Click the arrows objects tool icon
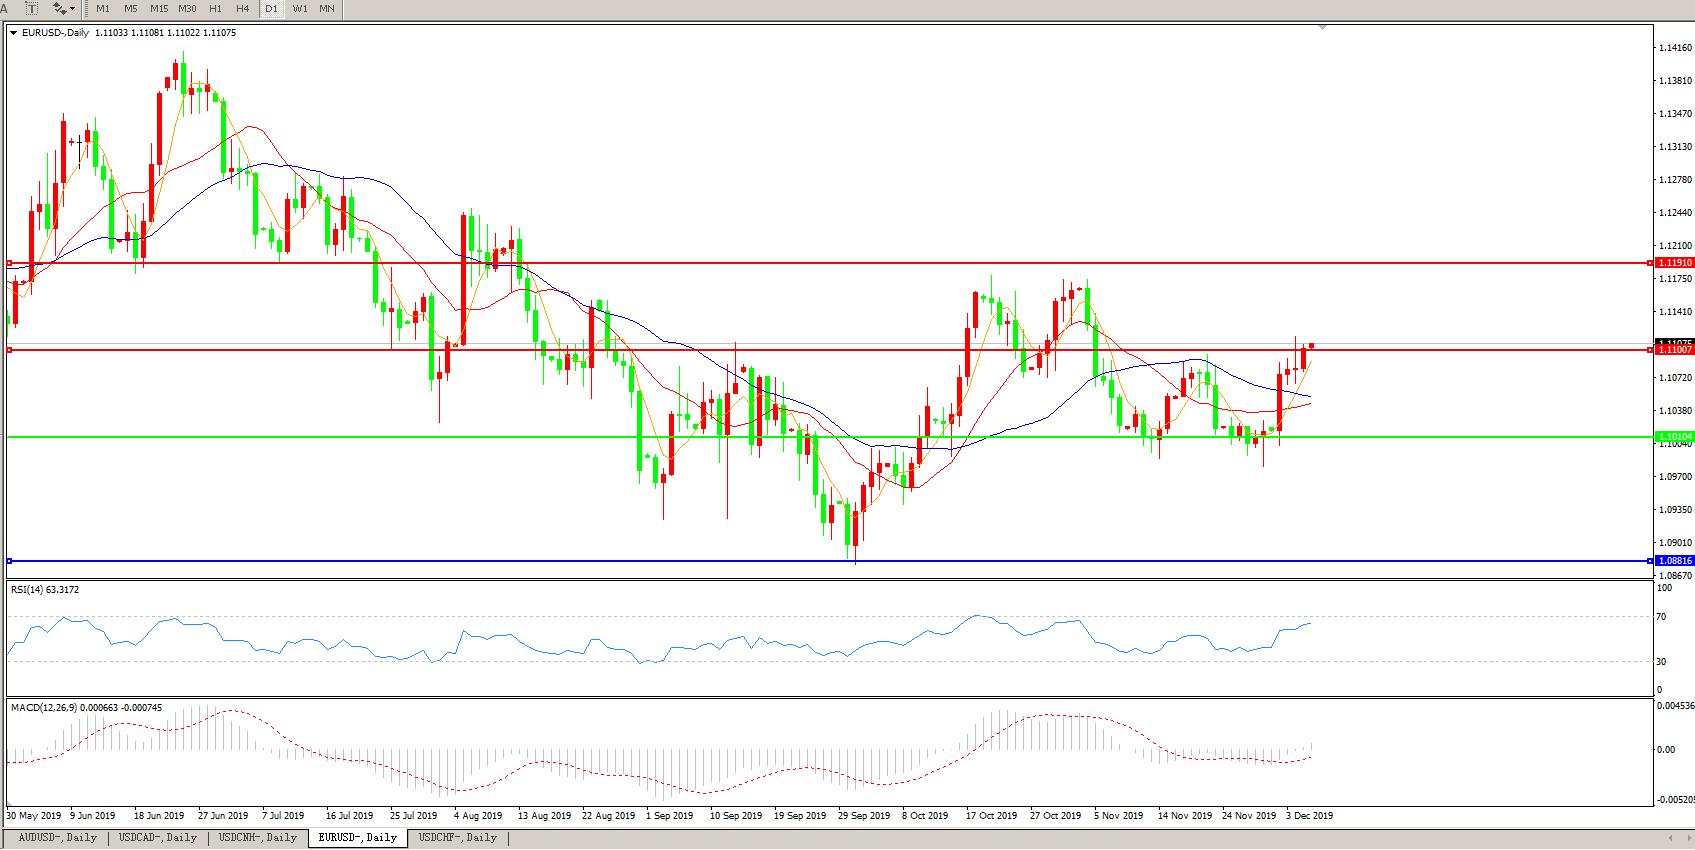 coord(59,8)
